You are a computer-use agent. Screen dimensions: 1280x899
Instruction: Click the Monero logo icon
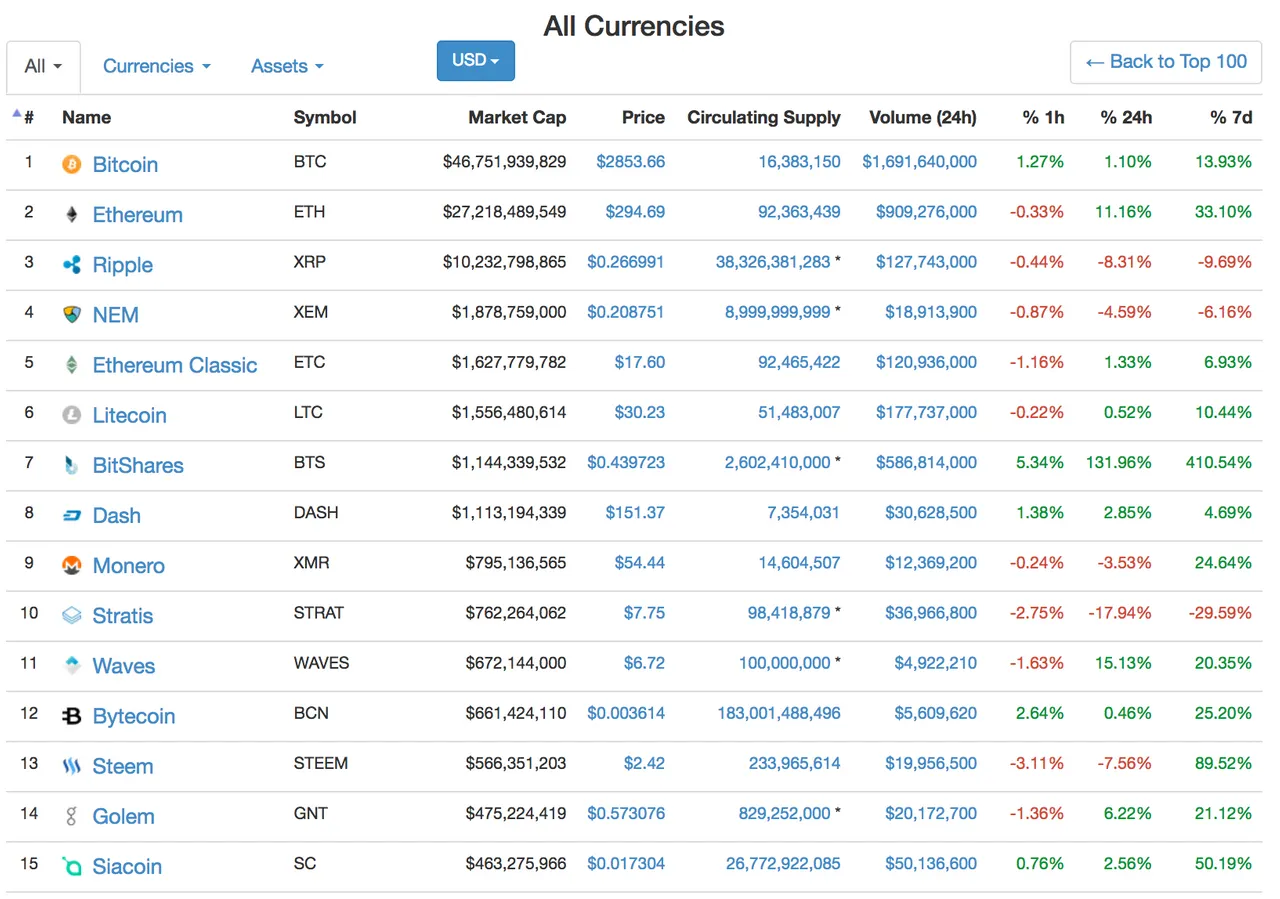click(x=71, y=566)
